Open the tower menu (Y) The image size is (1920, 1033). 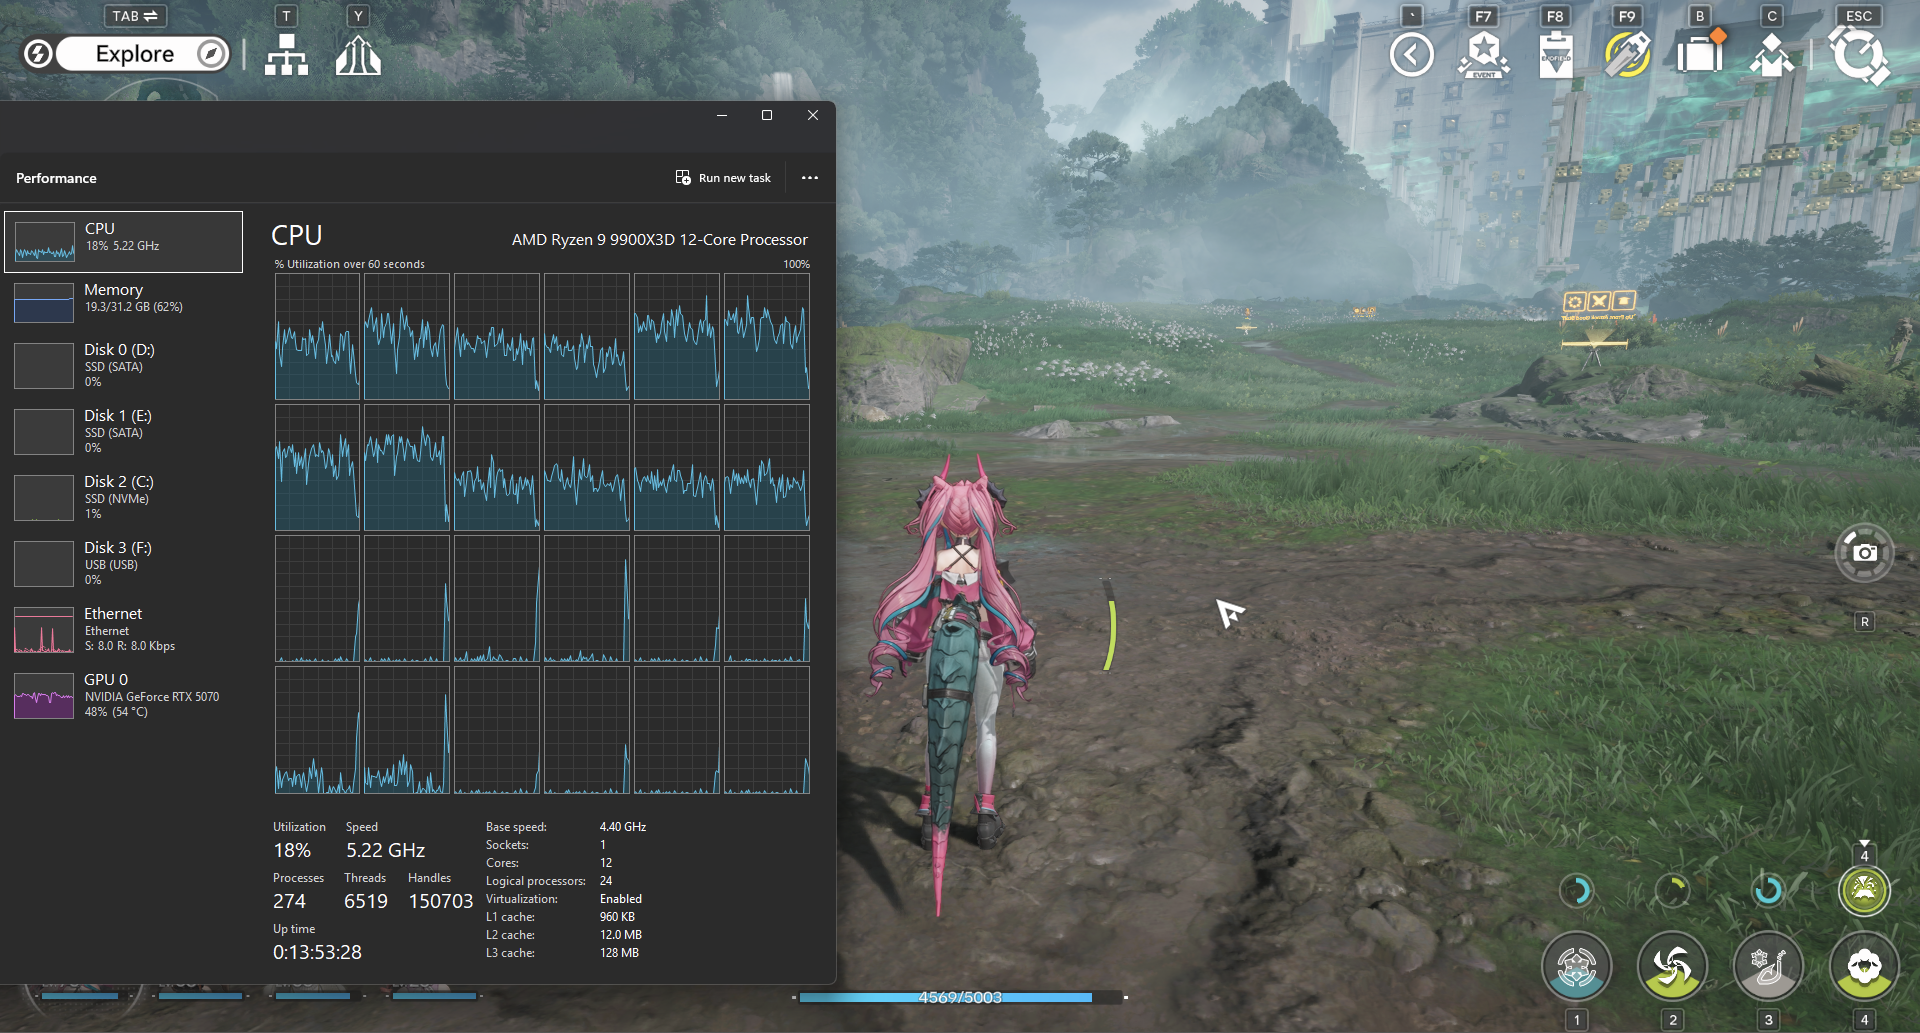(x=358, y=55)
